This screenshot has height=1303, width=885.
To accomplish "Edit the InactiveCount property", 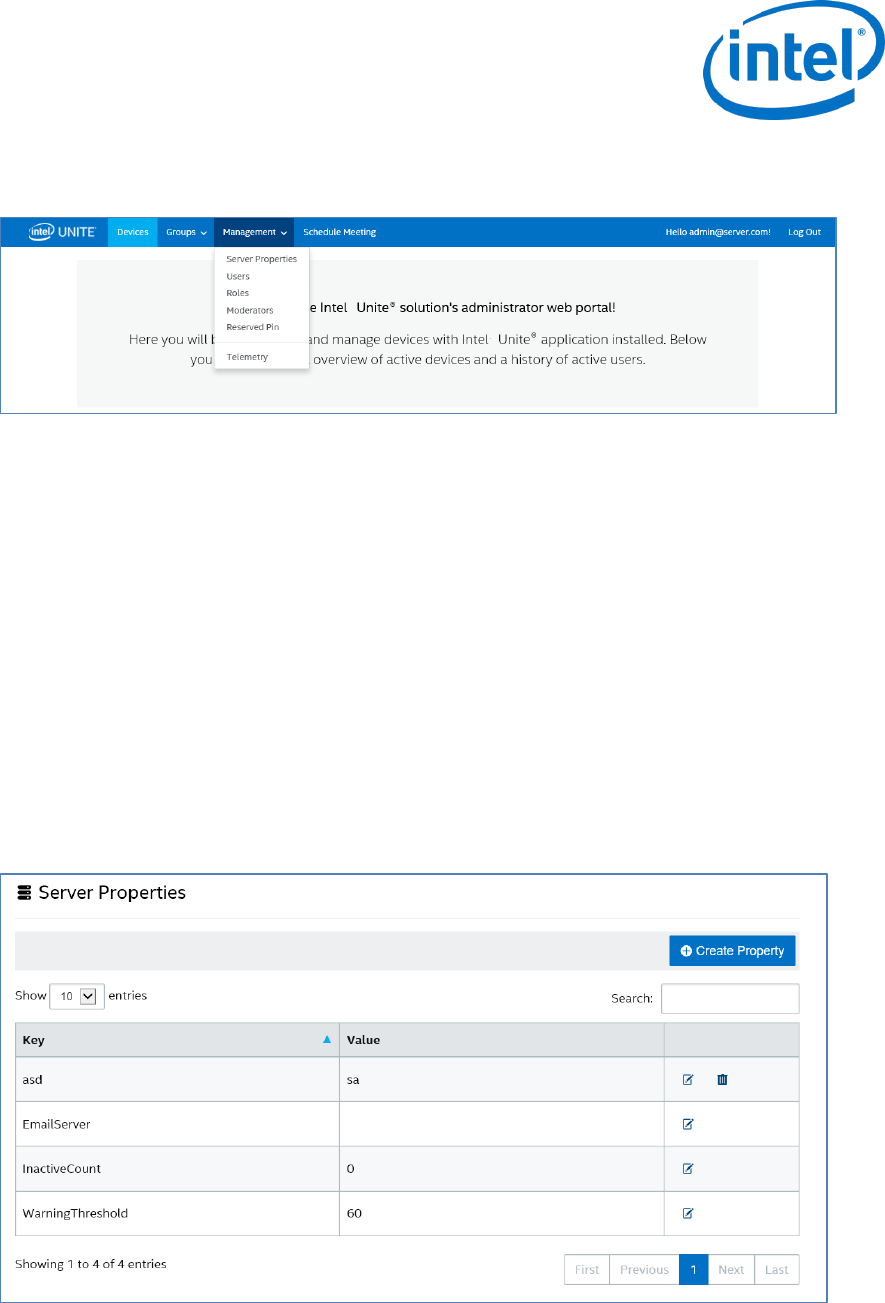I will pos(688,1168).
